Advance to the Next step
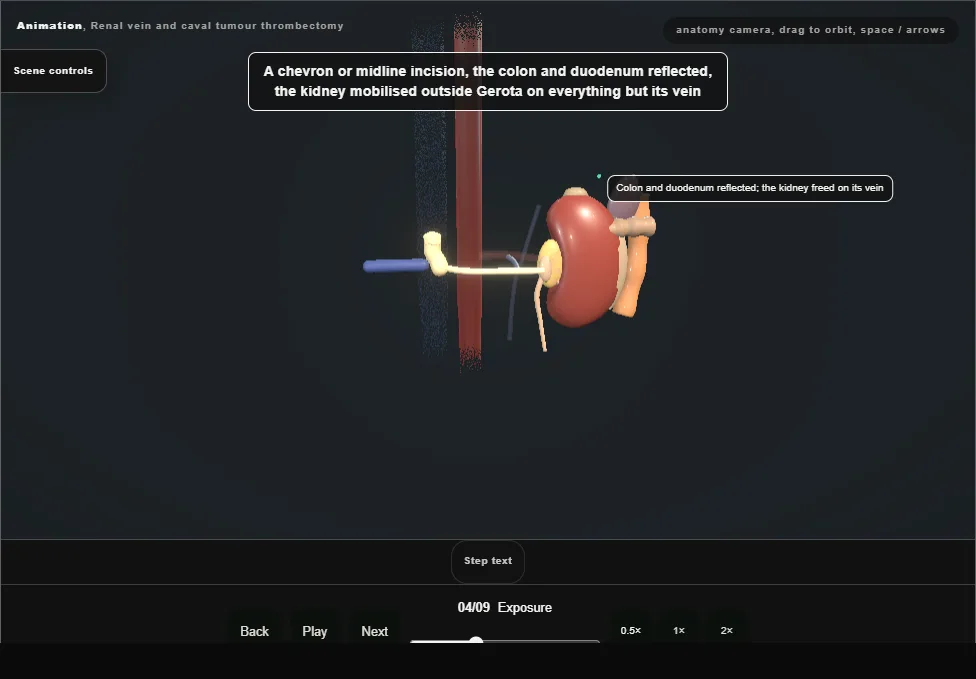976x679 pixels. tap(374, 631)
